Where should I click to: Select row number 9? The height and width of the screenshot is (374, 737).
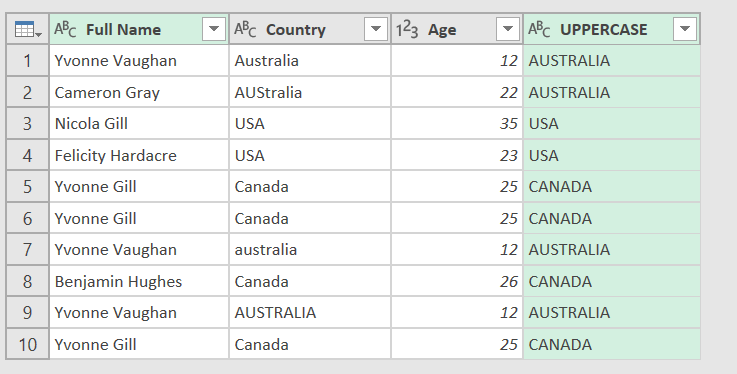coord(28,312)
